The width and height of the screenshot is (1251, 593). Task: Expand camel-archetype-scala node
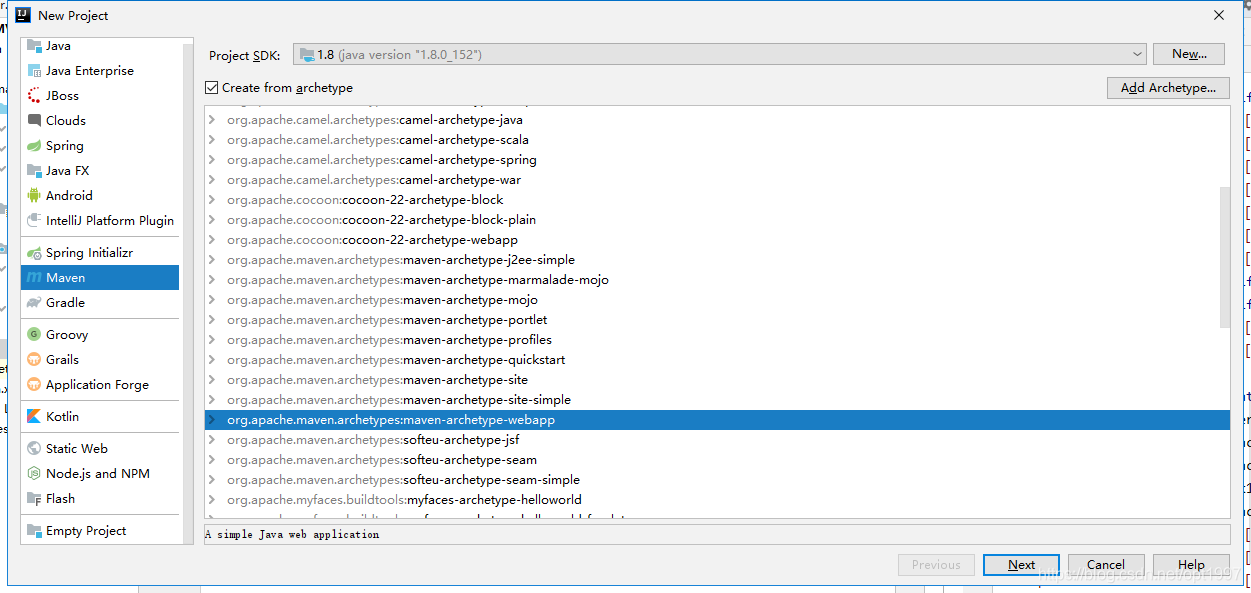coord(212,140)
